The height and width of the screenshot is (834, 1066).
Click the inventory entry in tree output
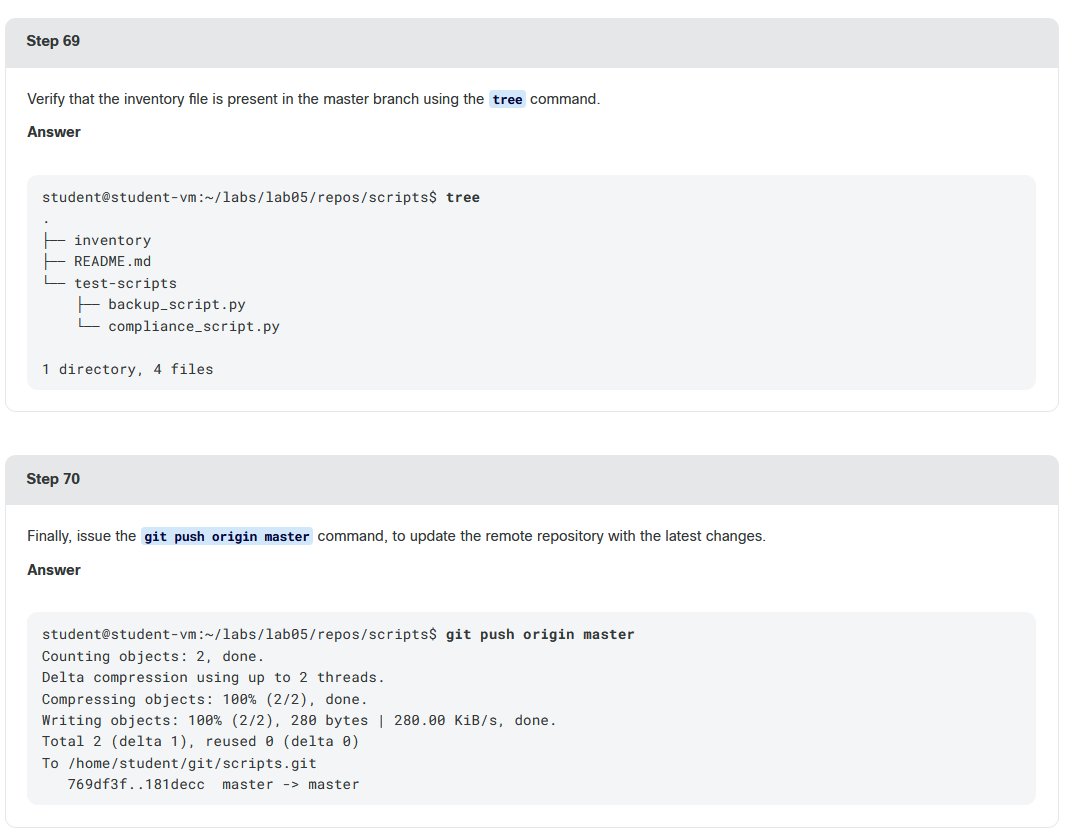(x=112, y=241)
